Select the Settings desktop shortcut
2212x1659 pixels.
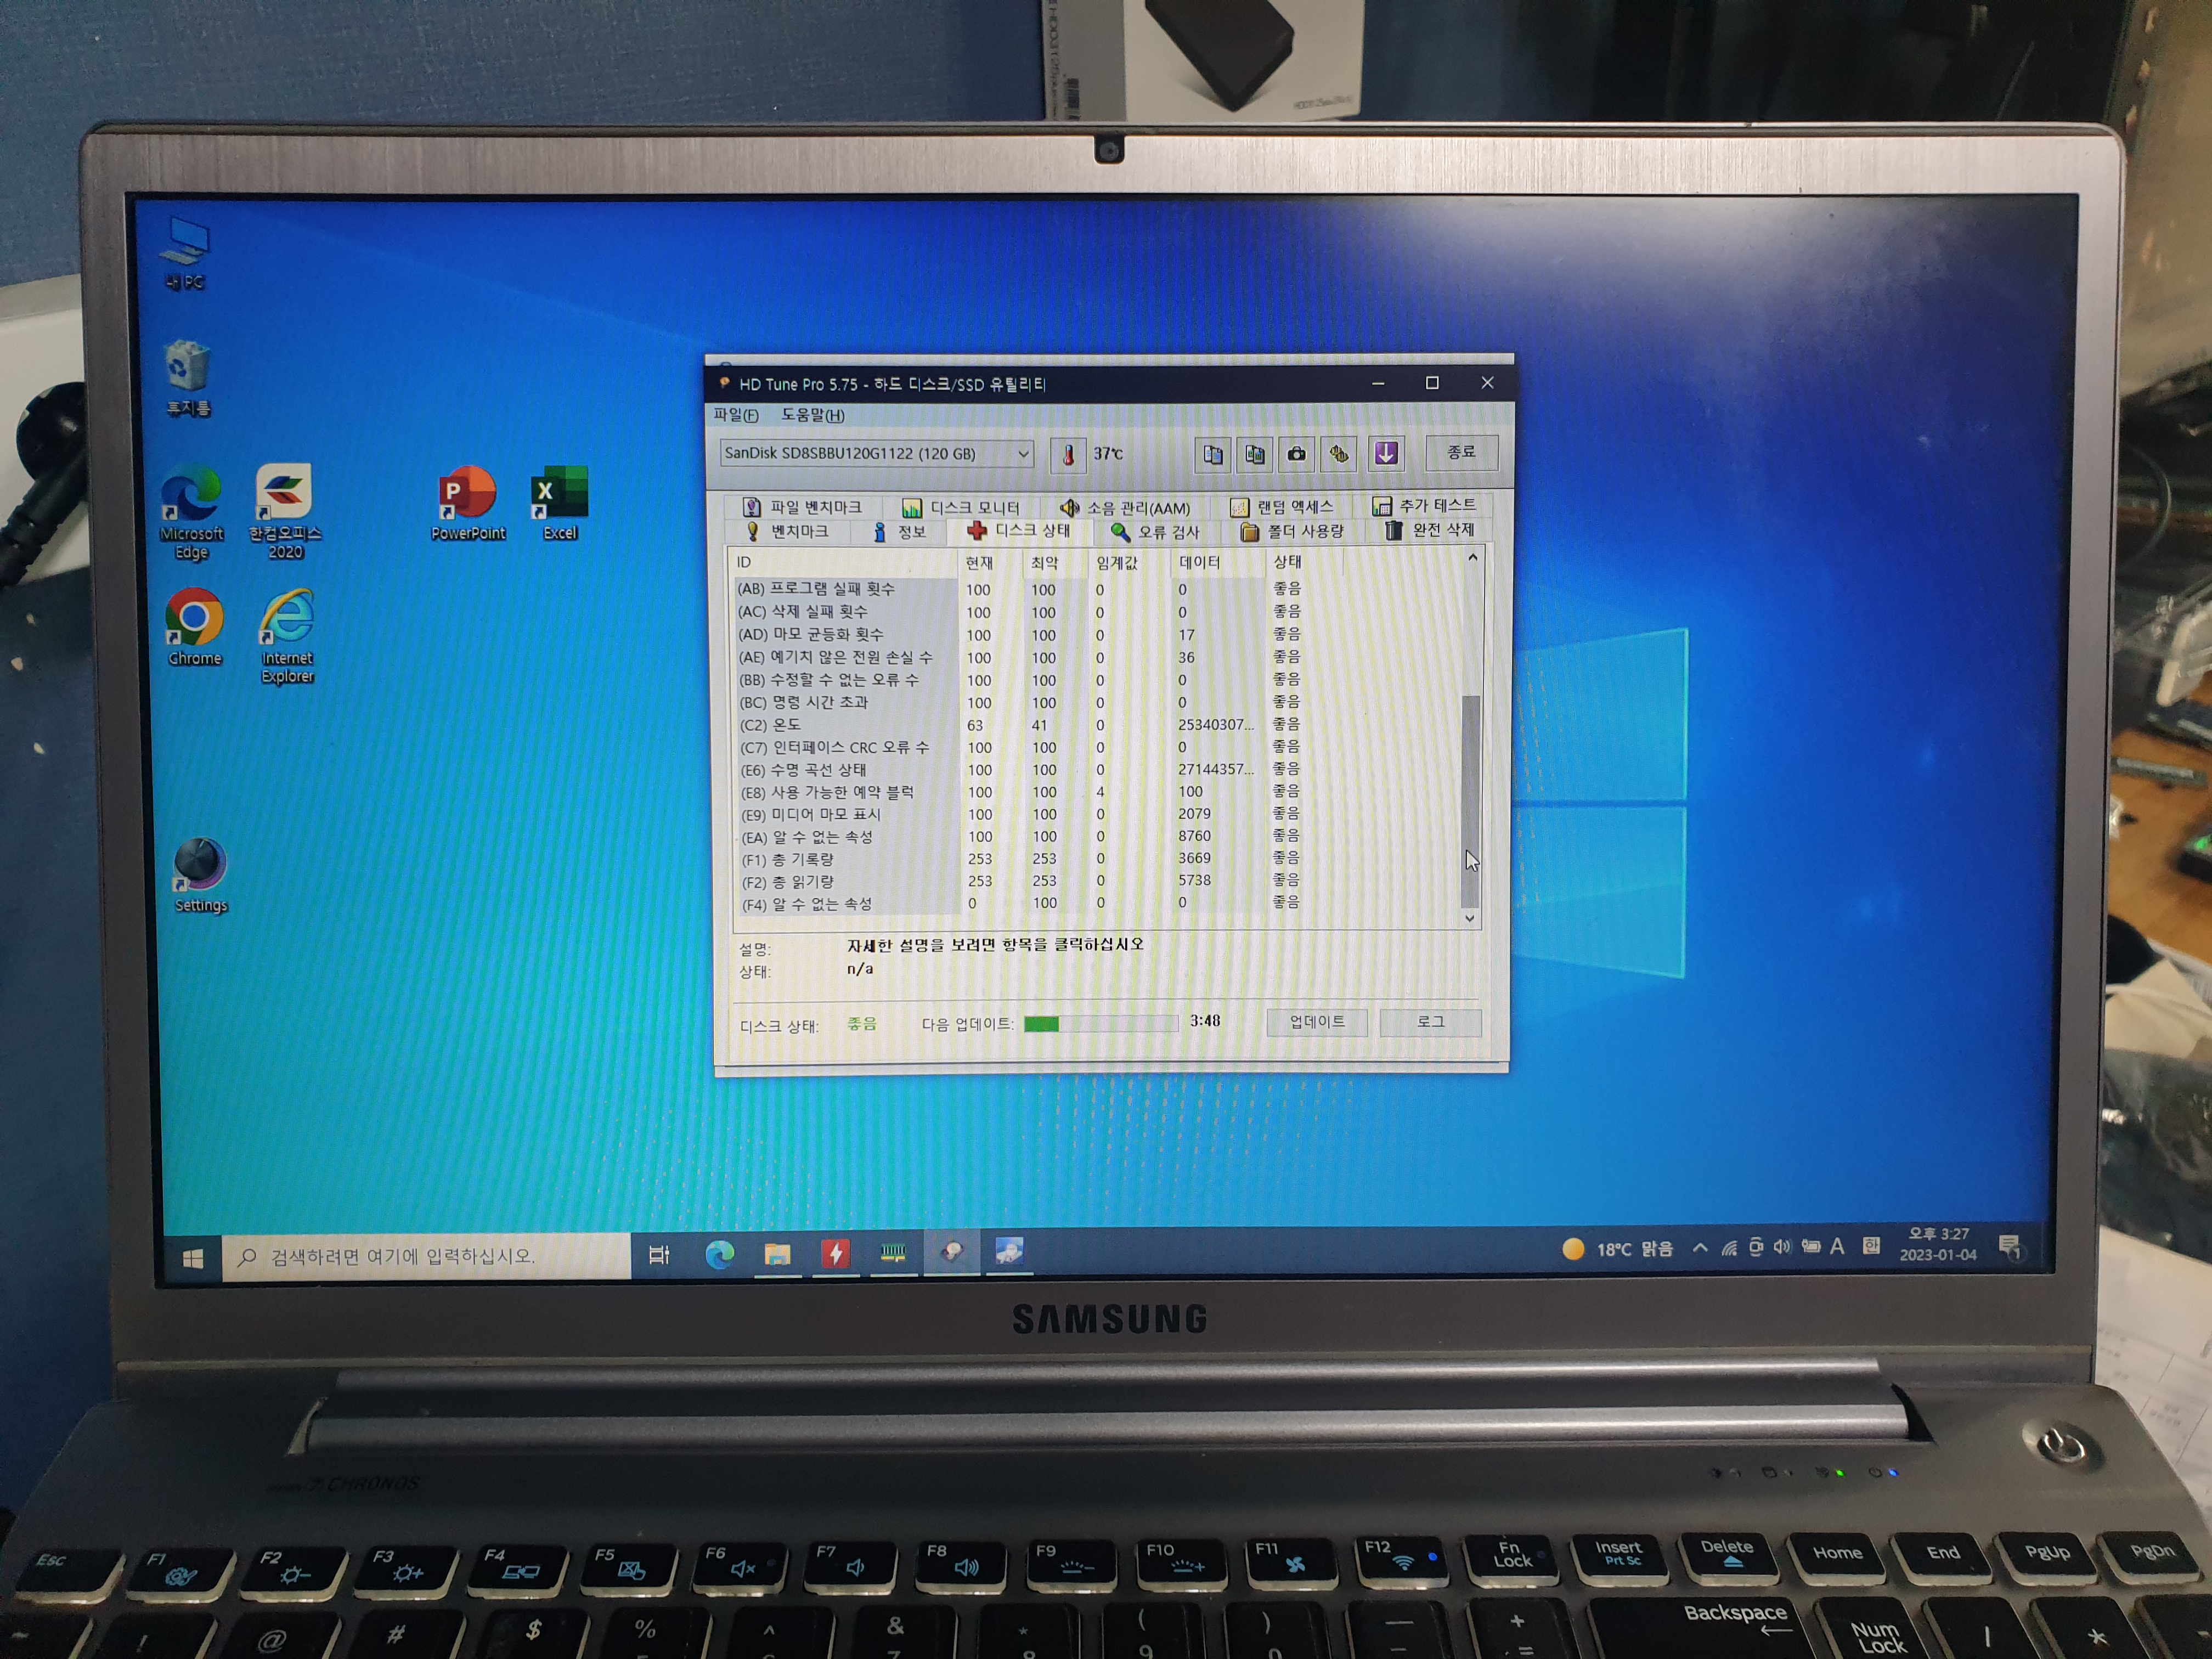[x=200, y=875]
